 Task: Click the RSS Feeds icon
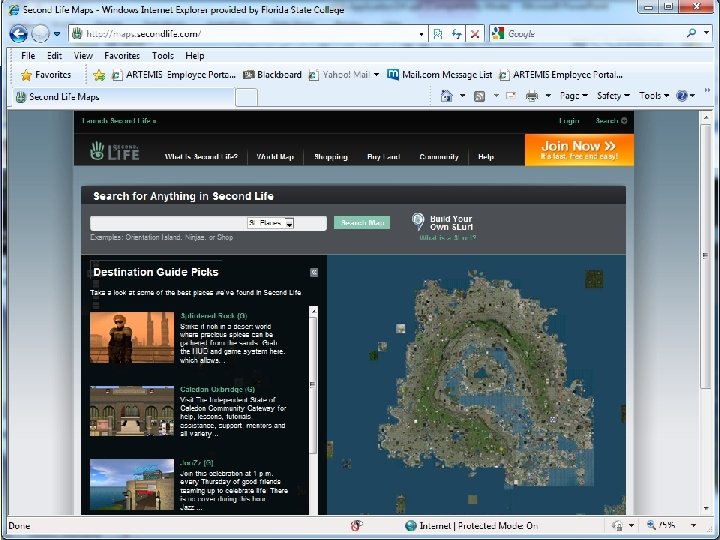tap(479, 96)
